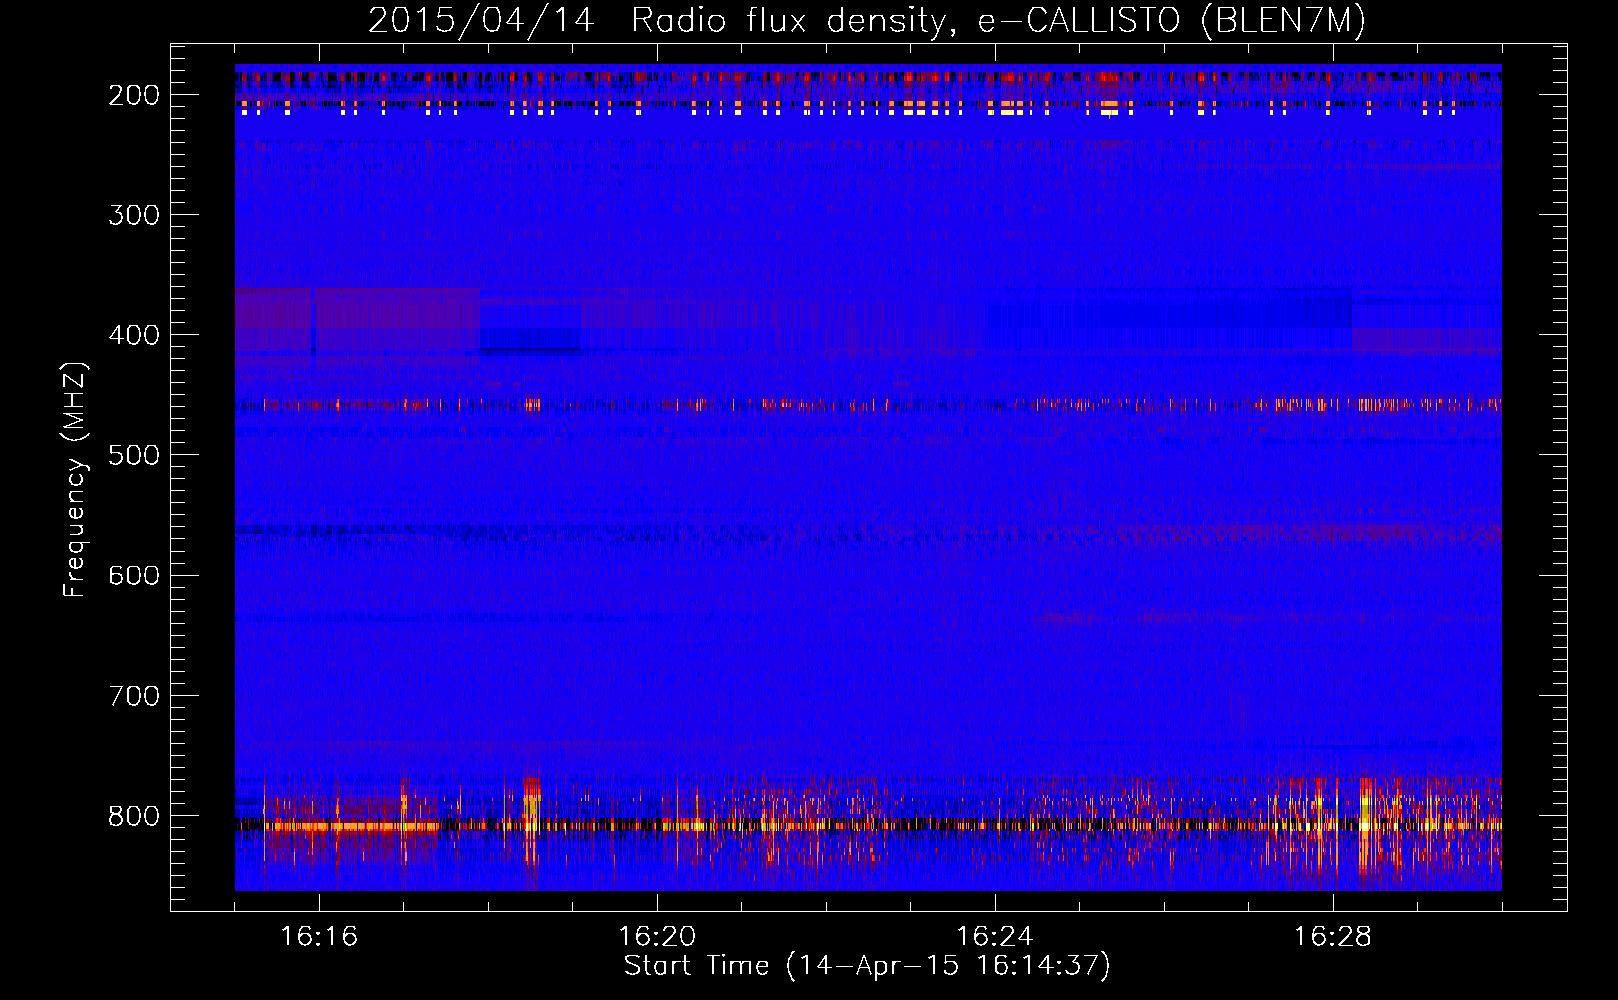Image resolution: width=1618 pixels, height=1000 pixels.
Task: Click the "700" frequency tick label
Action: pos(134,695)
